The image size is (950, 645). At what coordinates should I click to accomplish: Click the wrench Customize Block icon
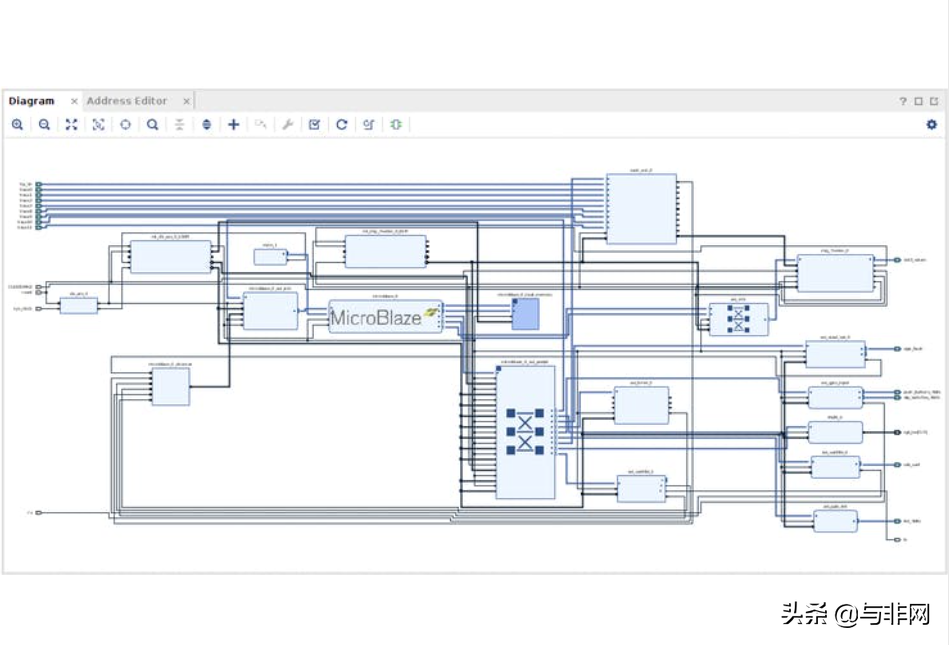288,125
